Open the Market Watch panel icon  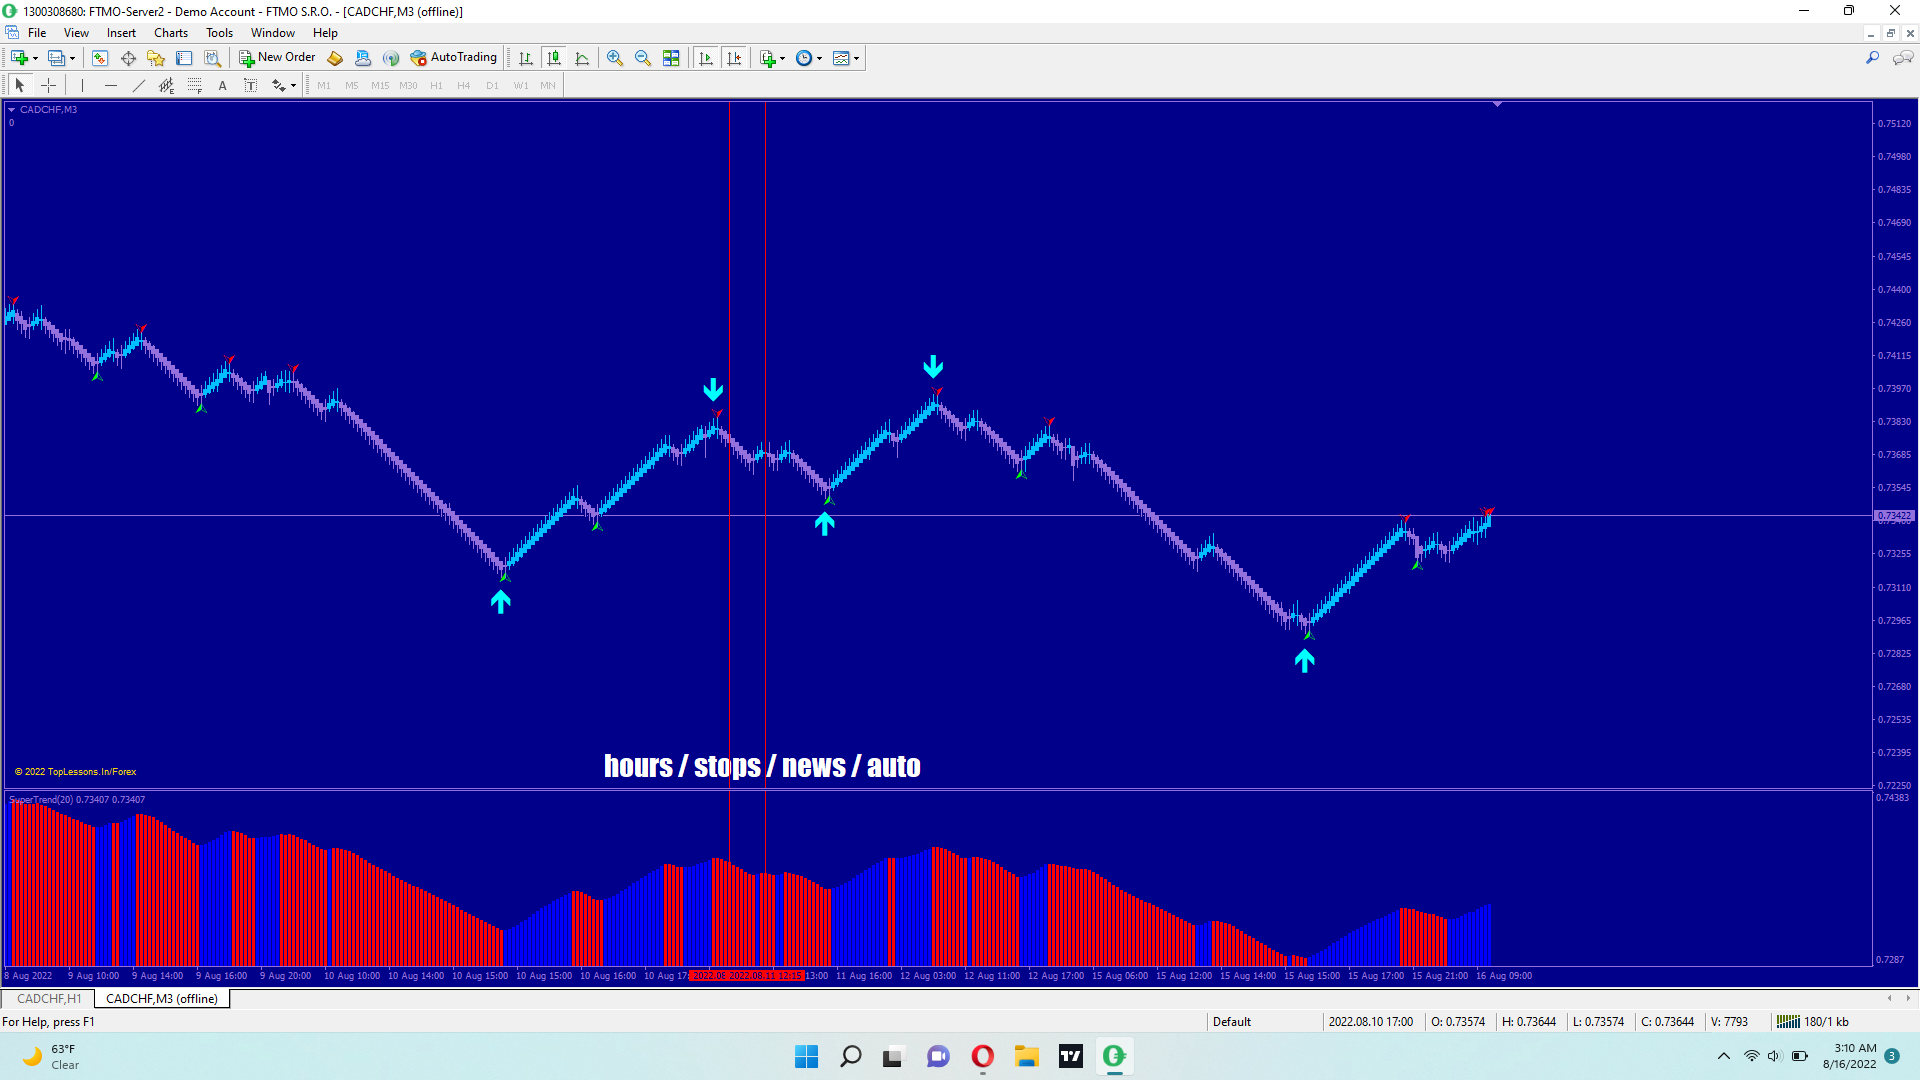[x=100, y=58]
